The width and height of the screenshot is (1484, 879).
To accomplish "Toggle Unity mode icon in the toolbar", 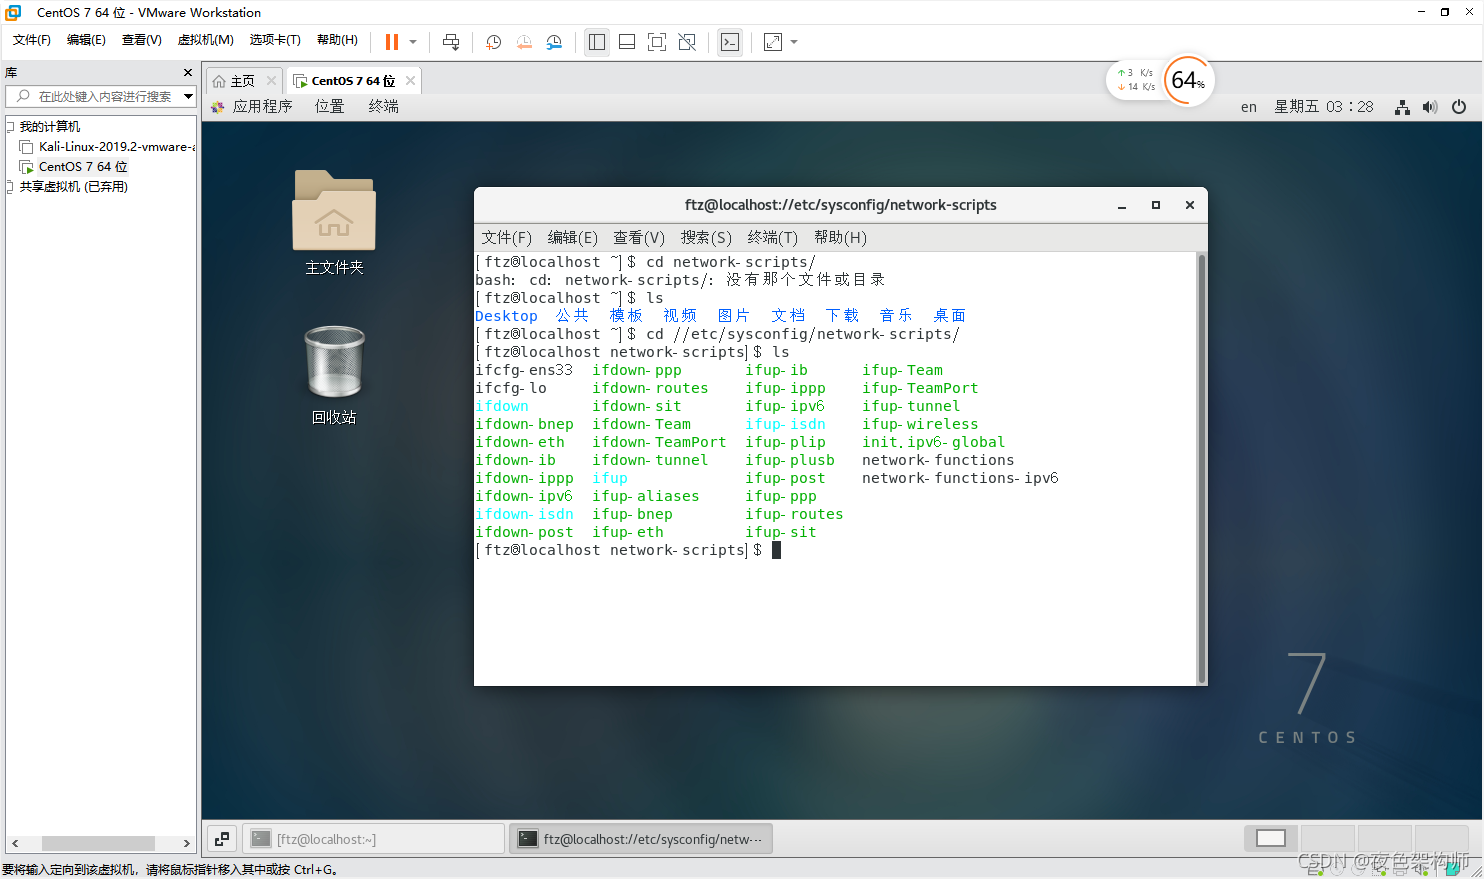I will click(687, 42).
